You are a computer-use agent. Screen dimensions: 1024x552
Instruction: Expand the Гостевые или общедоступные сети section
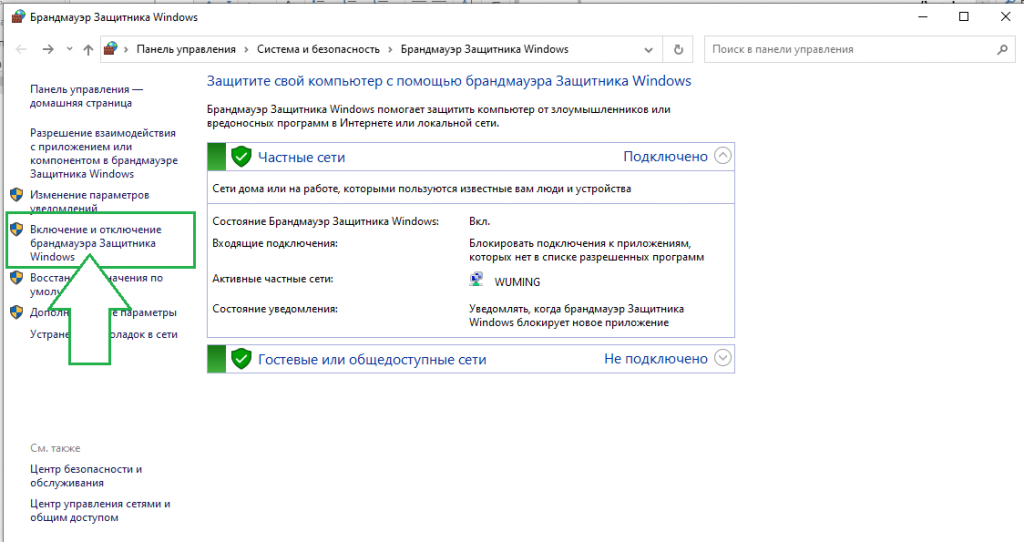tap(723, 358)
